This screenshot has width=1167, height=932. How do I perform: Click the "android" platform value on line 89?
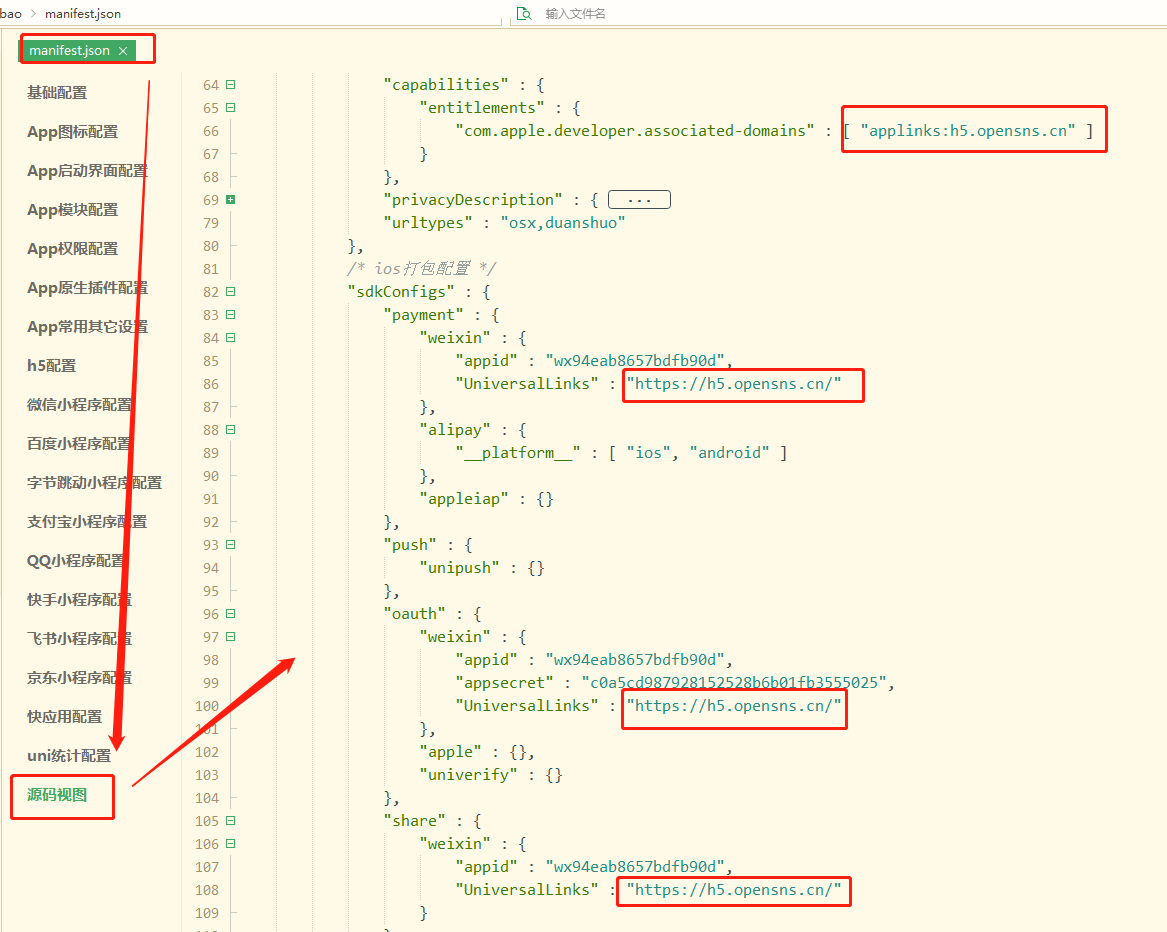[729, 453]
